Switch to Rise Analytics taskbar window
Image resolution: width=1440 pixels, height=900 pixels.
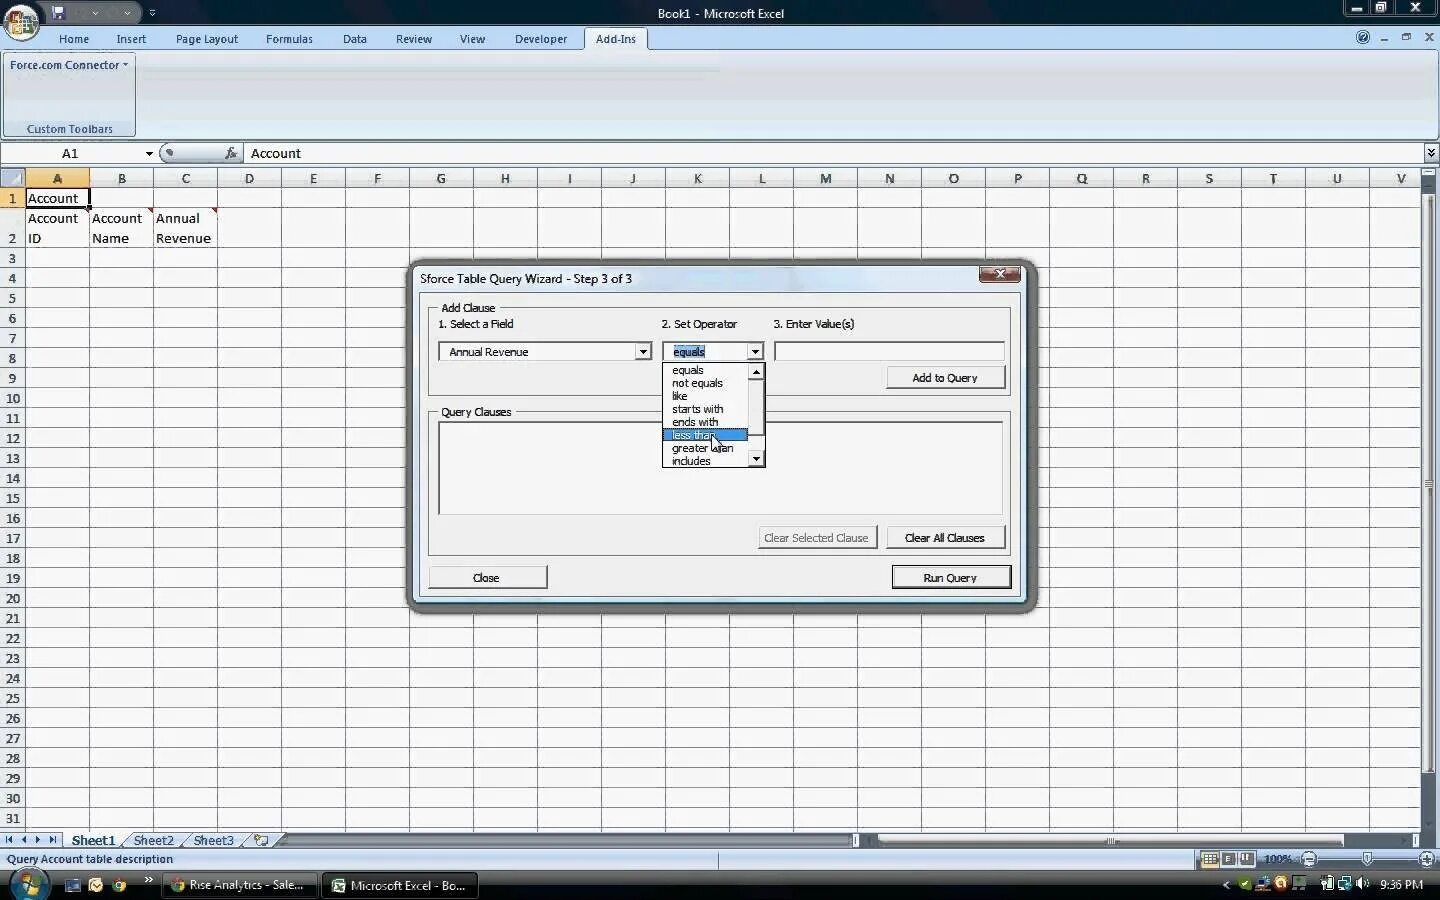(x=241, y=885)
